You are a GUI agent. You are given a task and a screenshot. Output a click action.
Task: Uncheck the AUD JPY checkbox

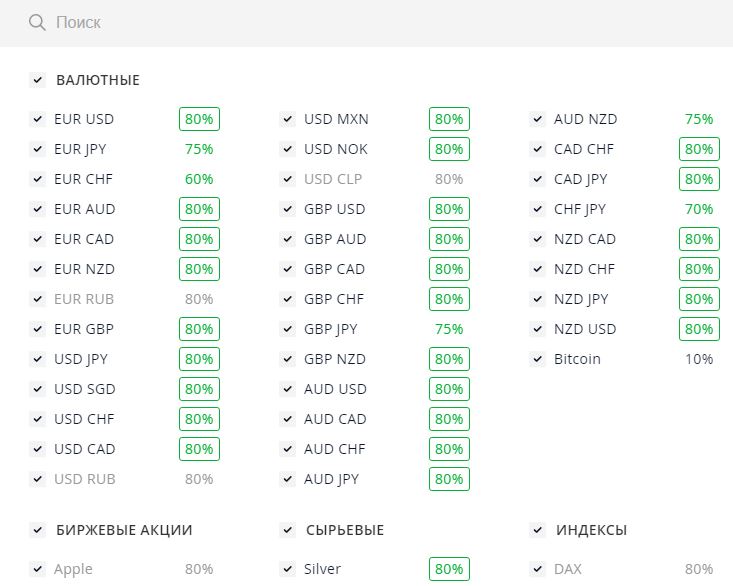[x=287, y=479]
